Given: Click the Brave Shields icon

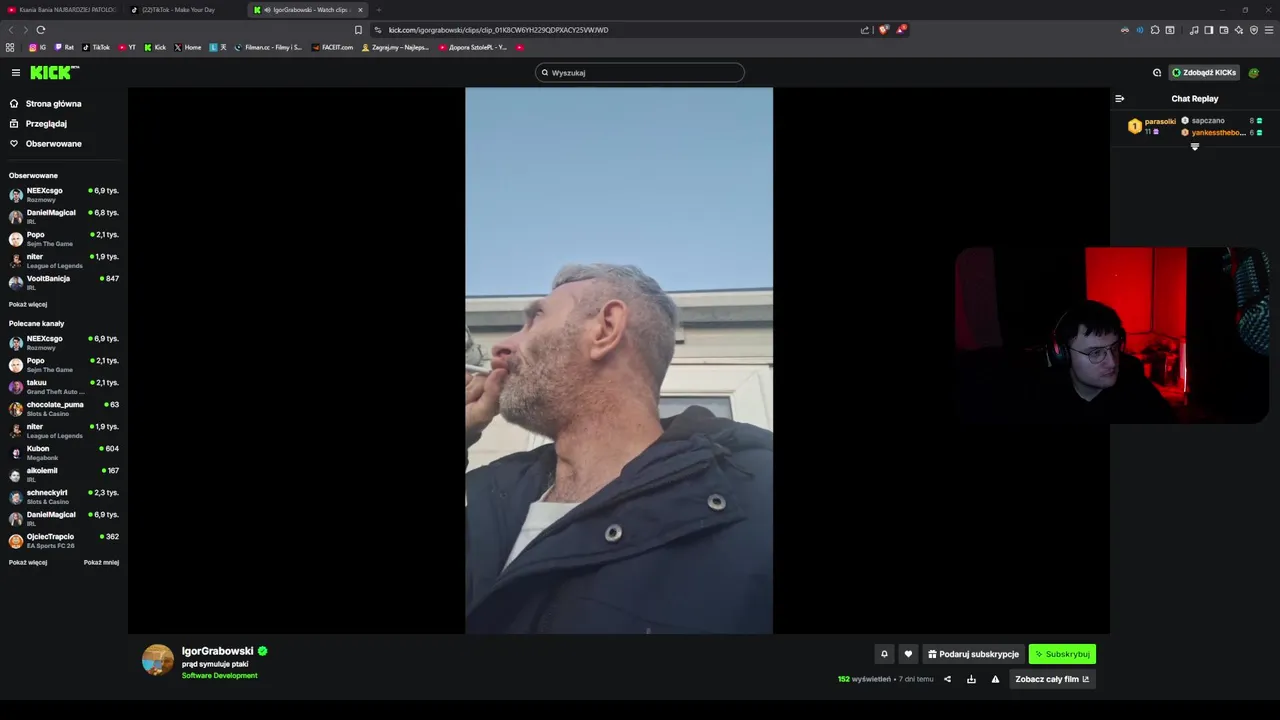Looking at the screenshot, I should click(883, 30).
